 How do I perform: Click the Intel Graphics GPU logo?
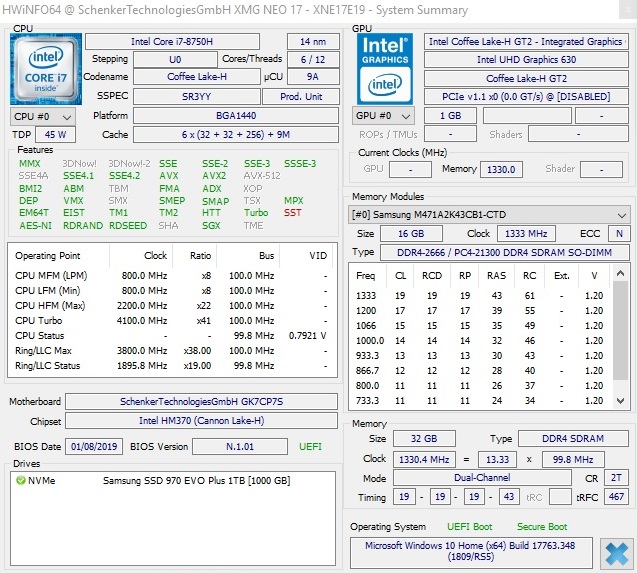pyautogui.click(x=385, y=69)
